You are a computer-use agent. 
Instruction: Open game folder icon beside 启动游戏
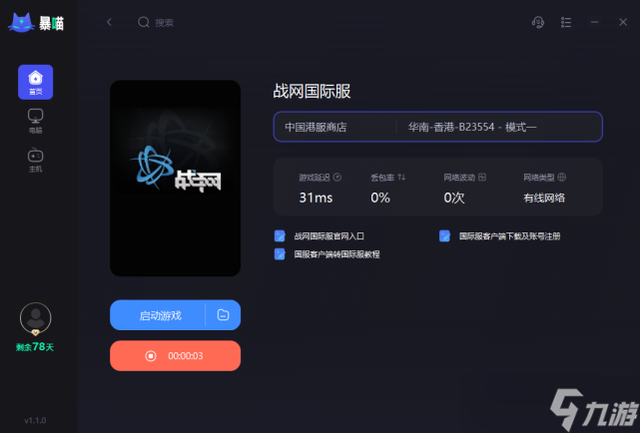tap(223, 315)
